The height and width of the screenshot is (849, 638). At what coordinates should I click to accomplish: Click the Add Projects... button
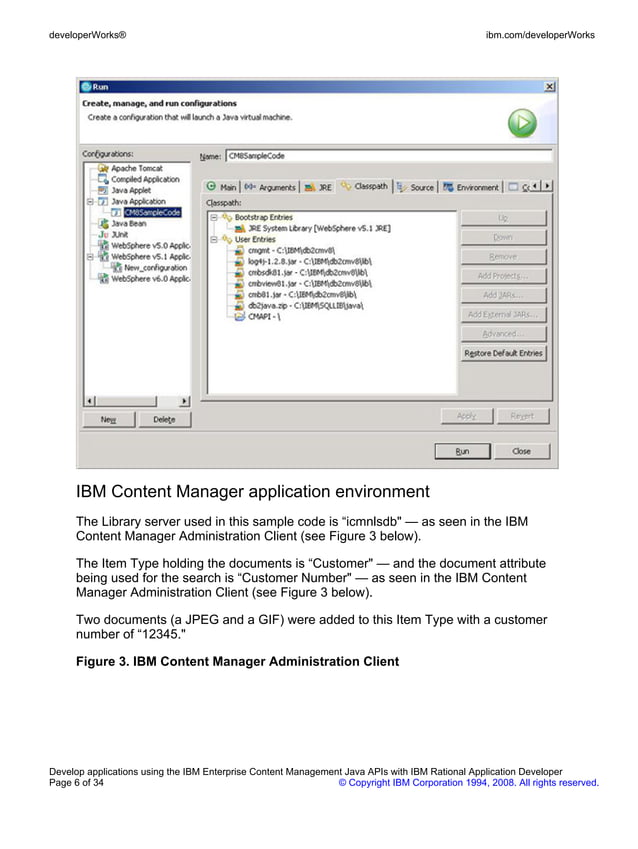pos(504,276)
